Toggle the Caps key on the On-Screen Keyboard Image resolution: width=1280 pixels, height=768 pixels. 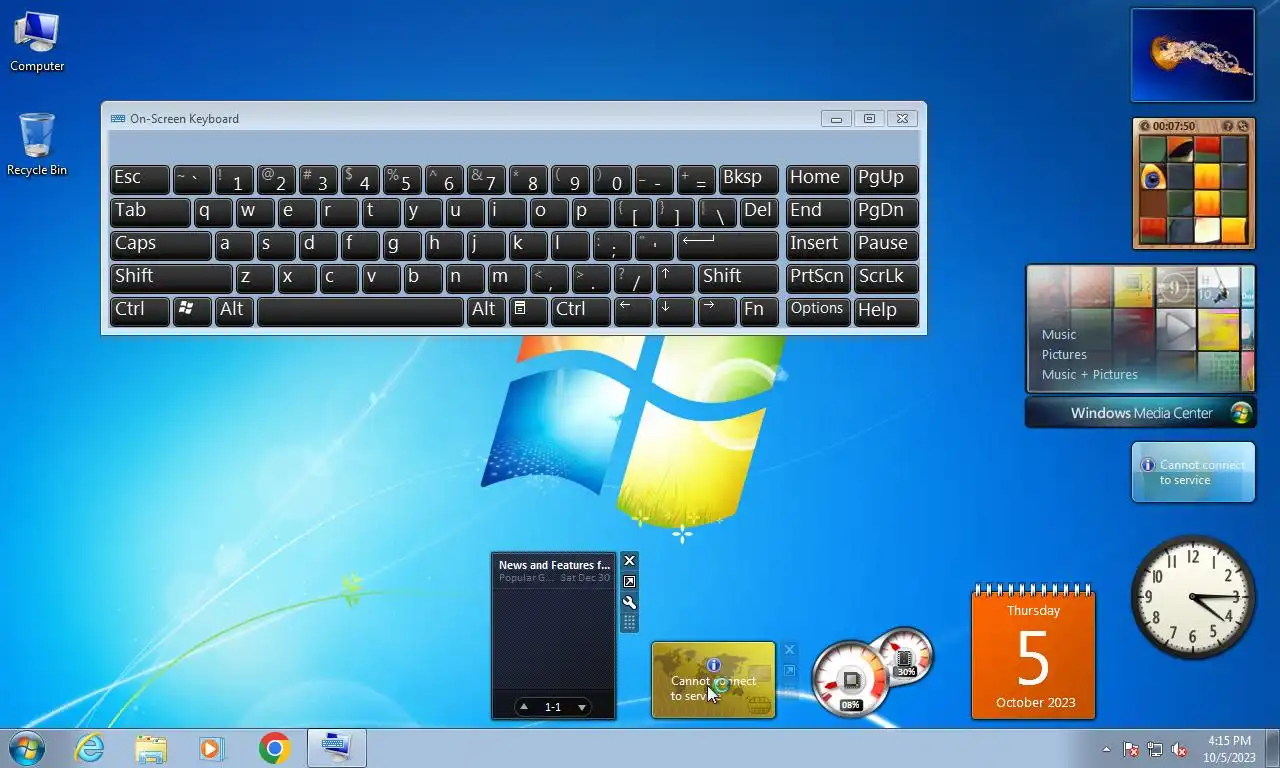tap(161, 244)
